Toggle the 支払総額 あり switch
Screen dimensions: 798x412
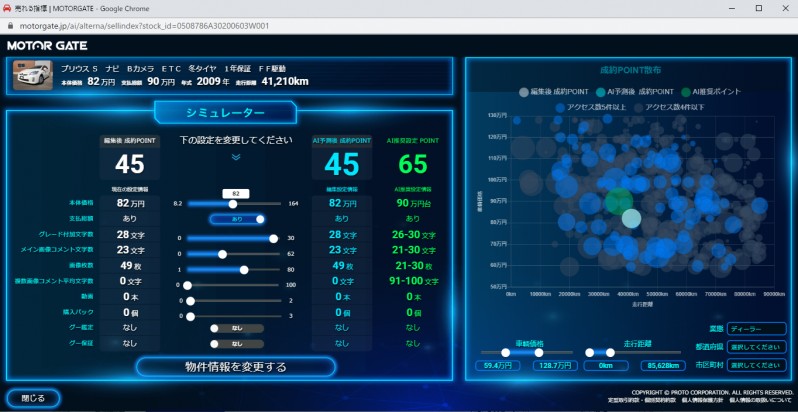pyautogui.click(x=237, y=219)
